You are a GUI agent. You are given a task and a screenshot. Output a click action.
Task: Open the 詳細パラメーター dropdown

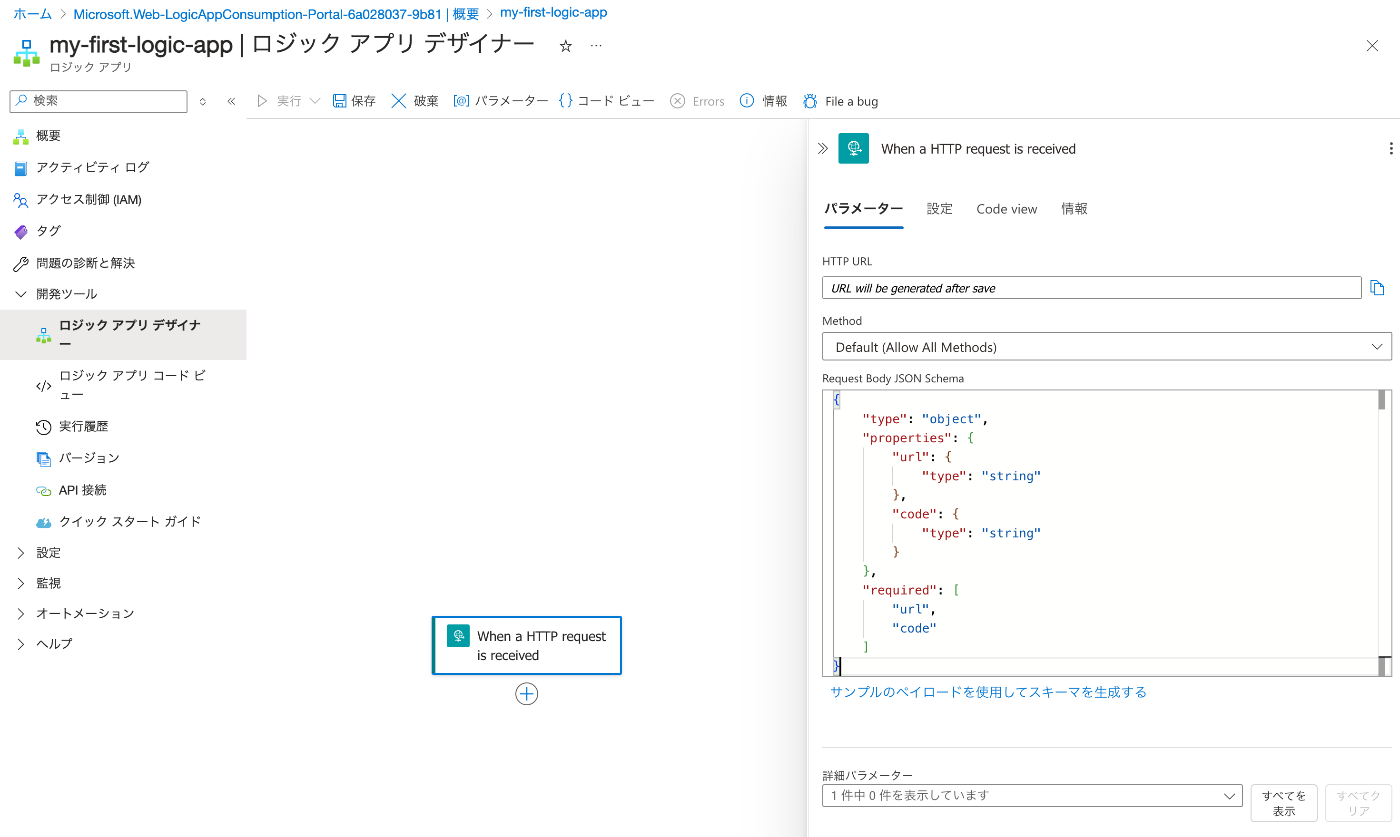[x=1032, y=796]
